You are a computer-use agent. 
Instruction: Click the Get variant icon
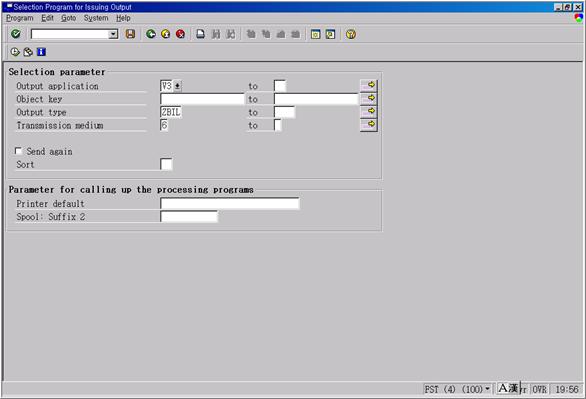28,52
